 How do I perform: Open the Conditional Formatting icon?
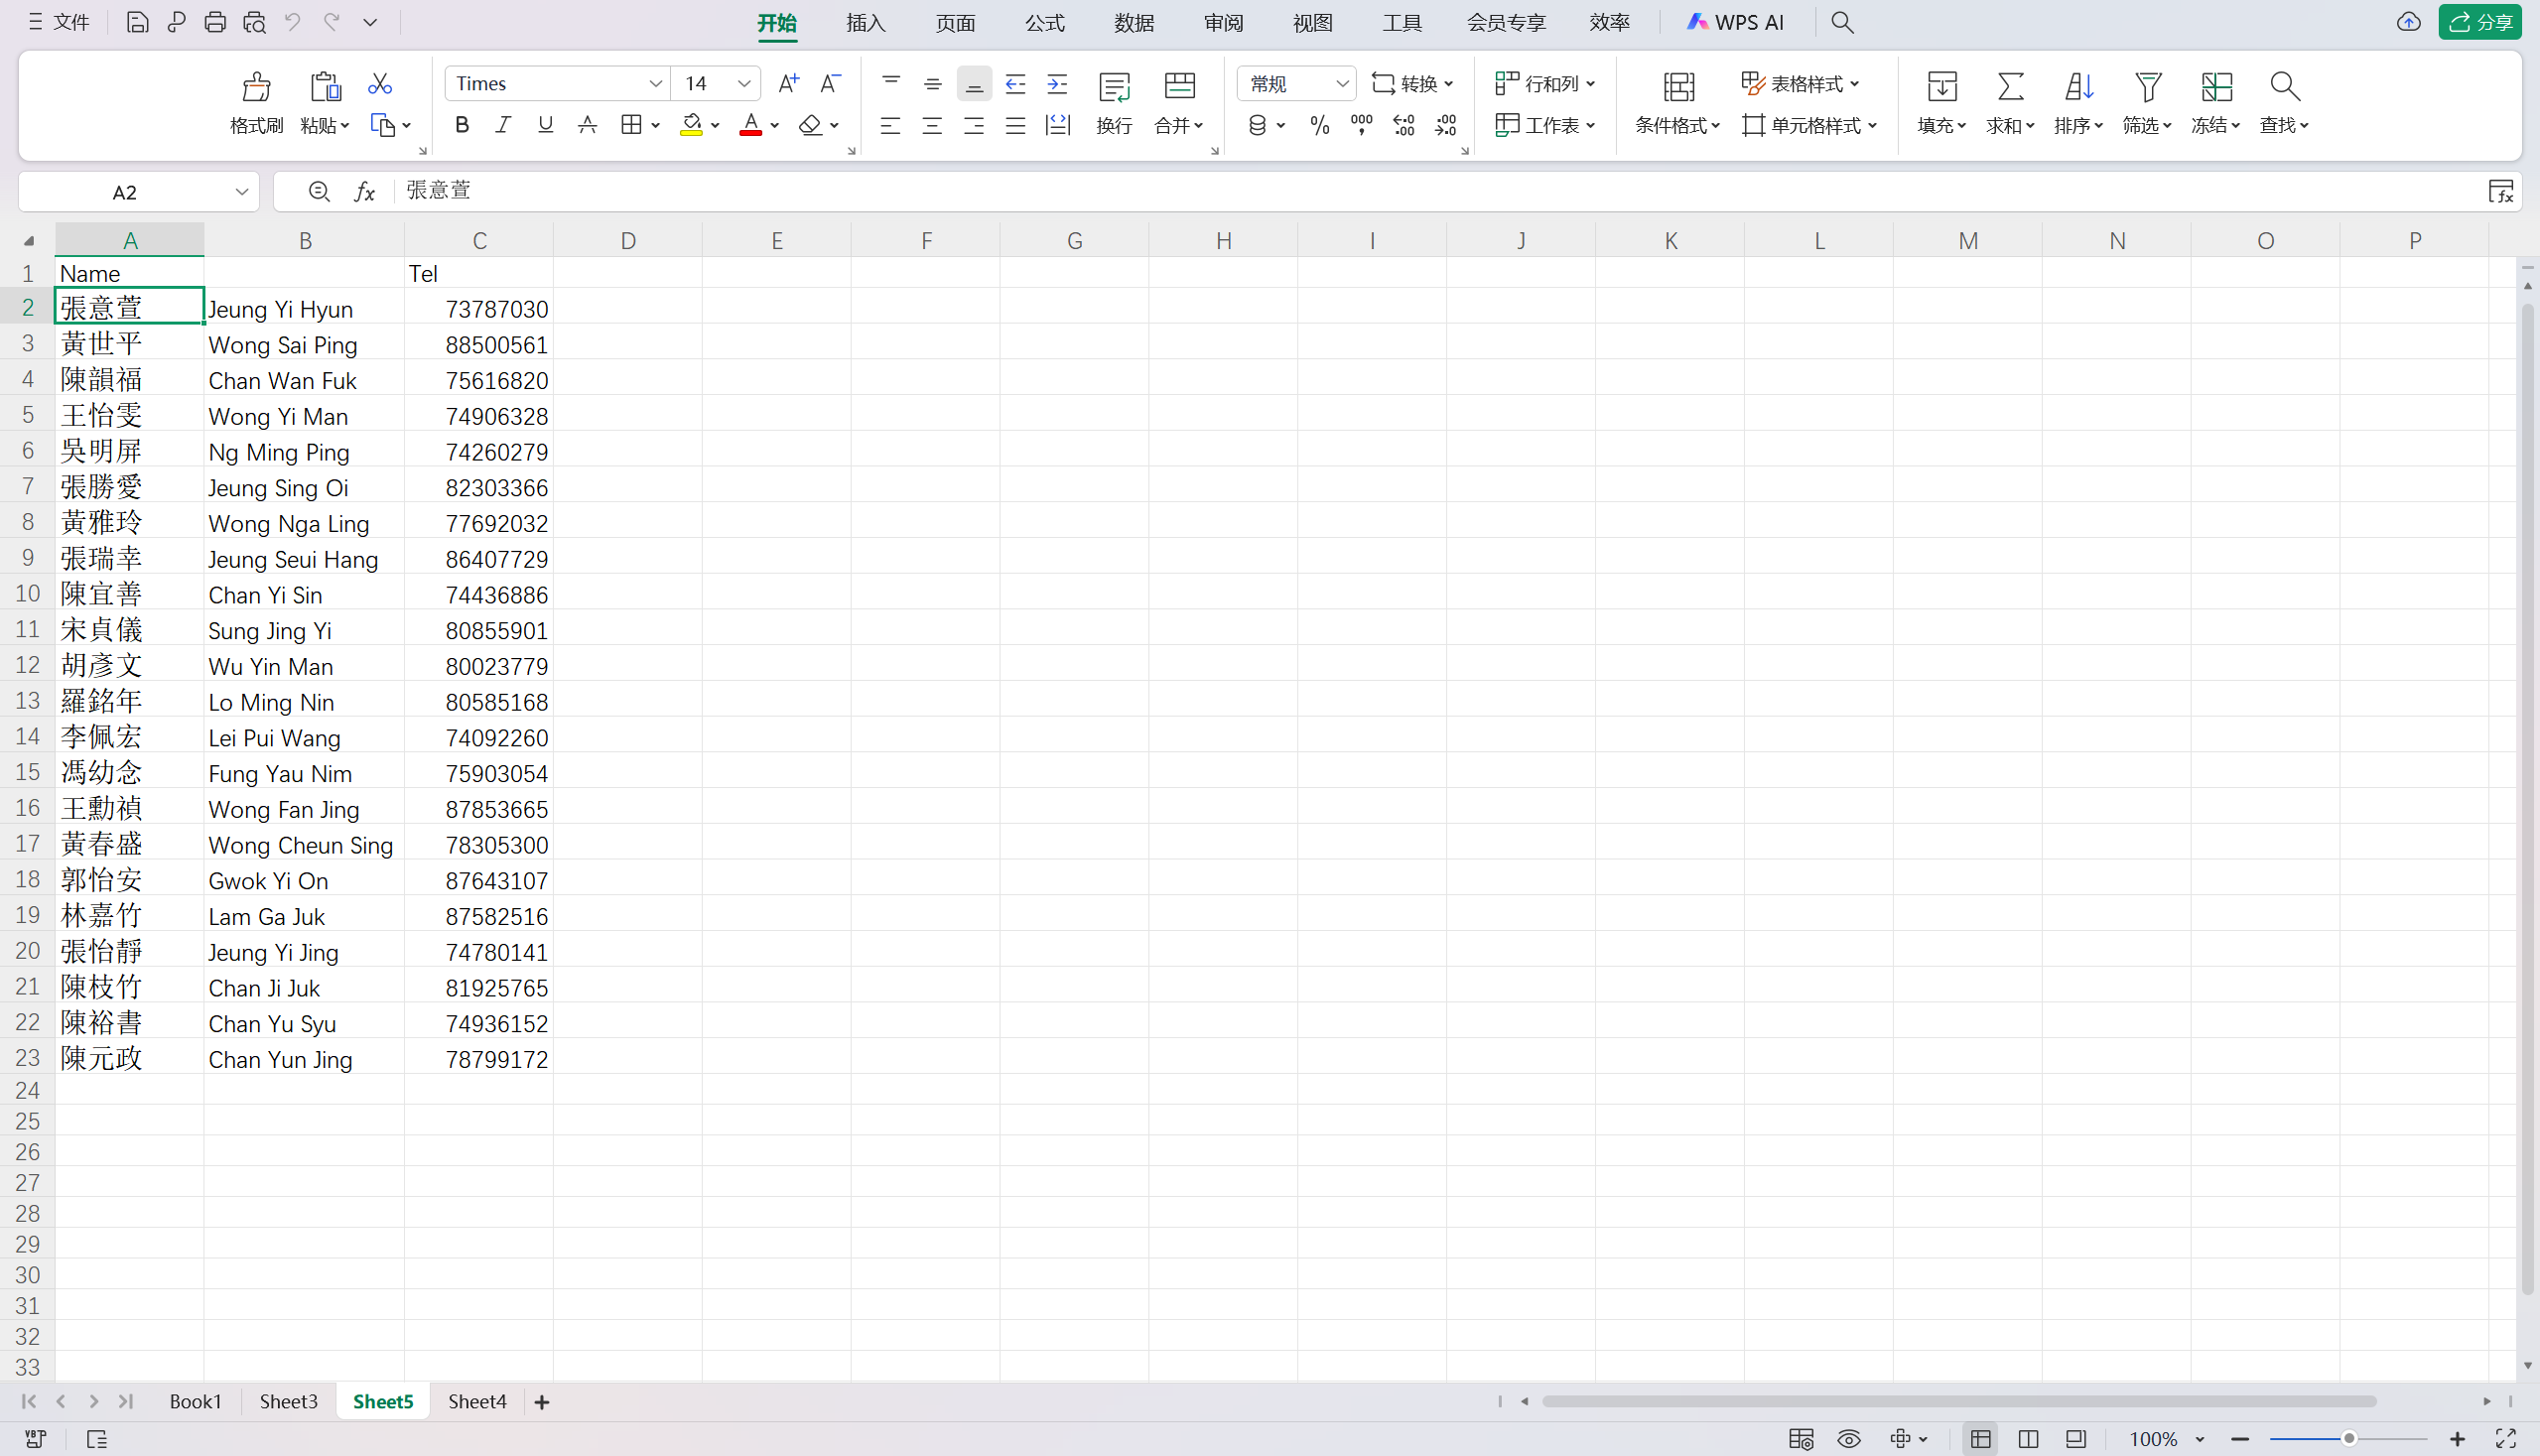[x=1678, y=87]
